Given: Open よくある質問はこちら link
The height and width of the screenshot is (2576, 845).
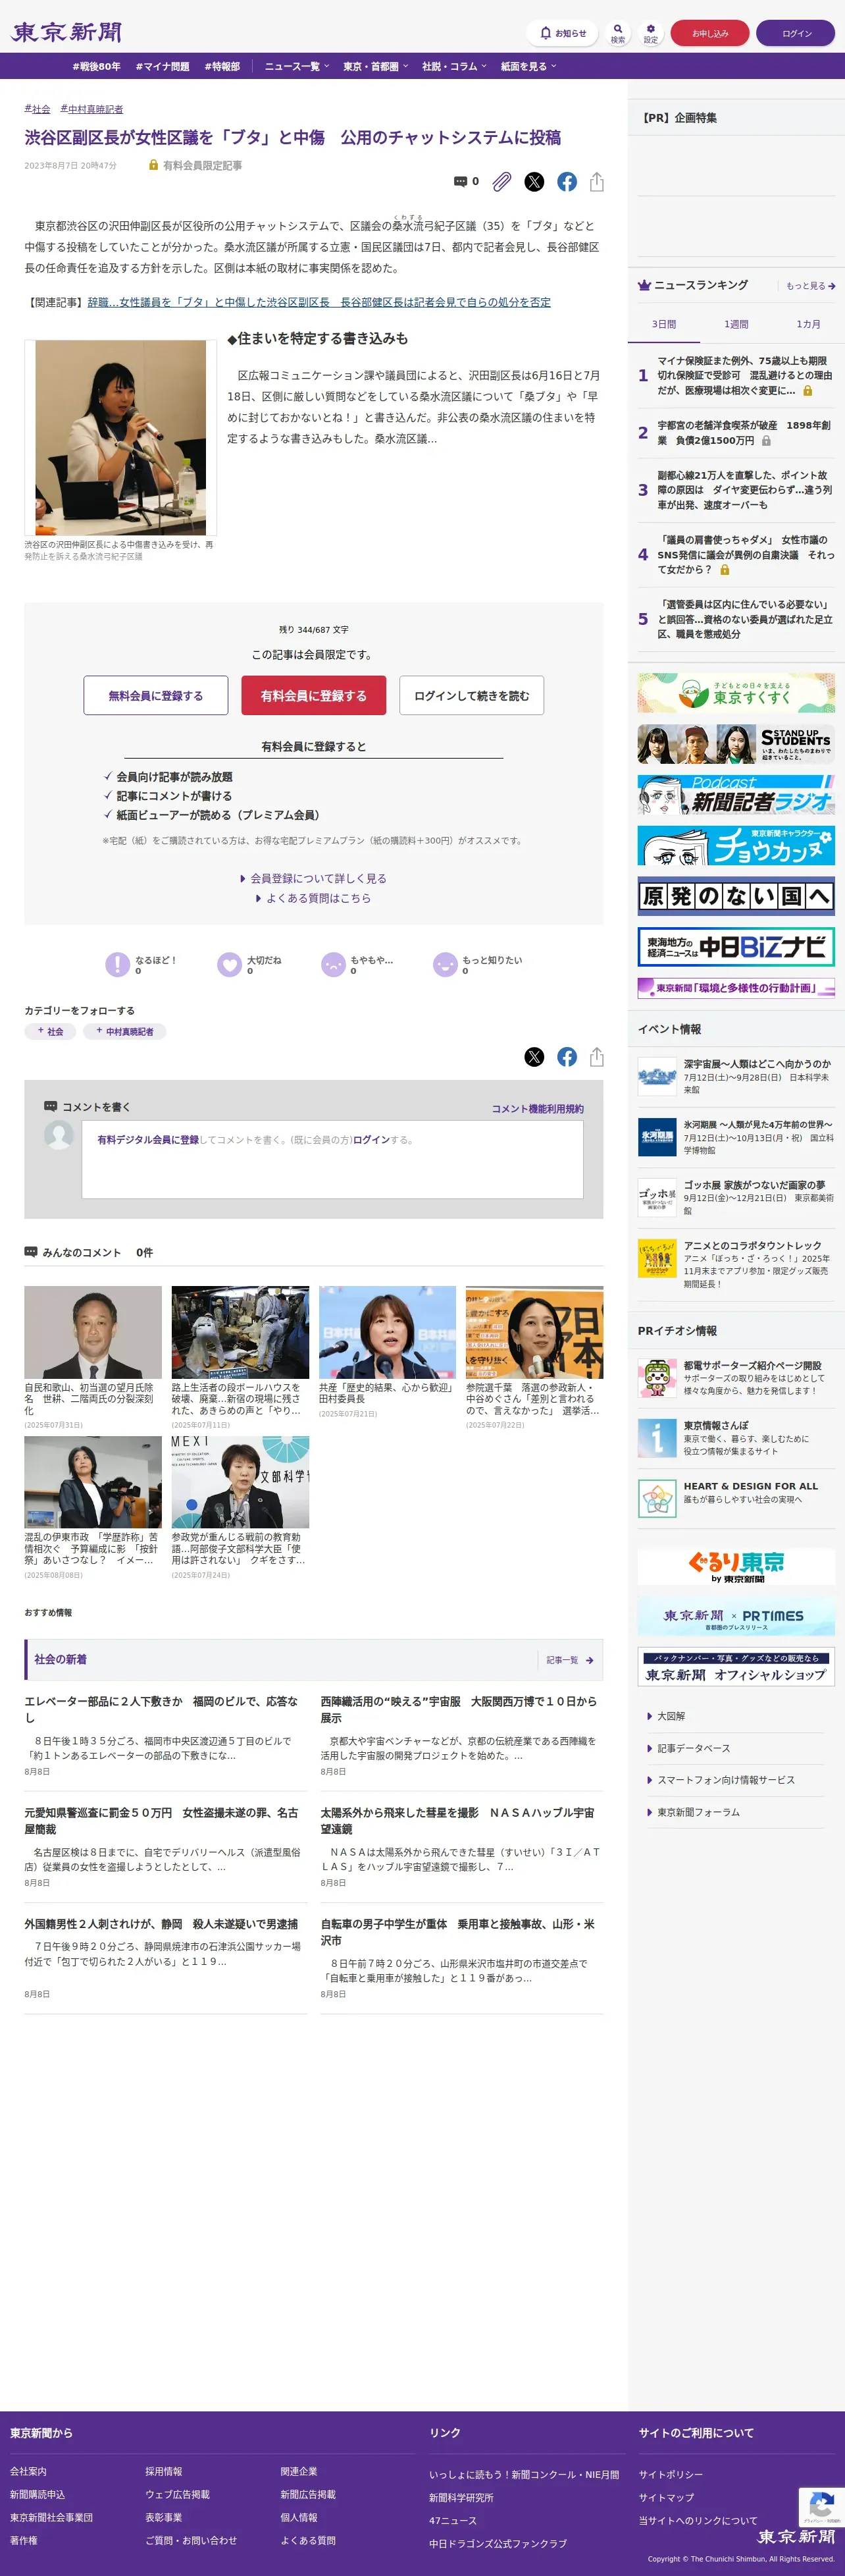Looking at the screenshot, I should [x=318, y=898].
